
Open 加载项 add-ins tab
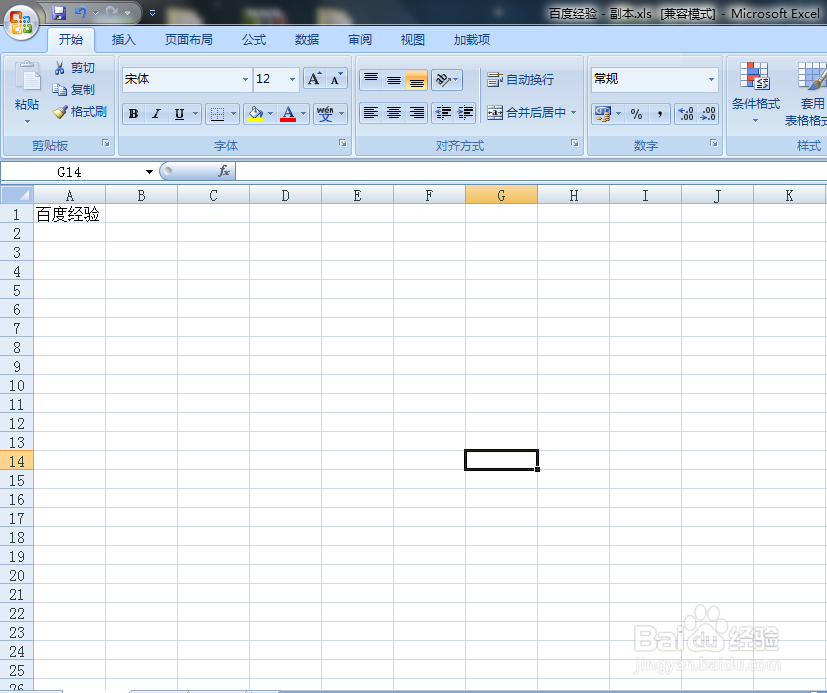click(472, 40)
